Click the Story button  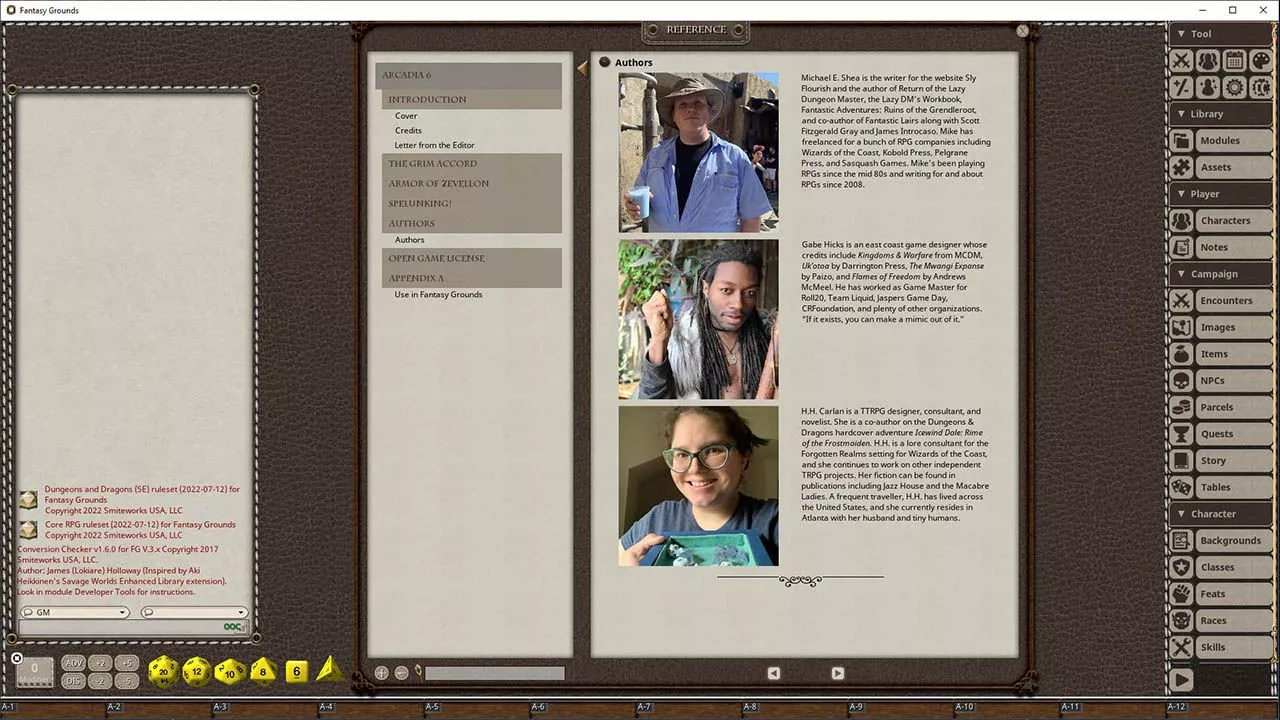tap(1233, 461)
